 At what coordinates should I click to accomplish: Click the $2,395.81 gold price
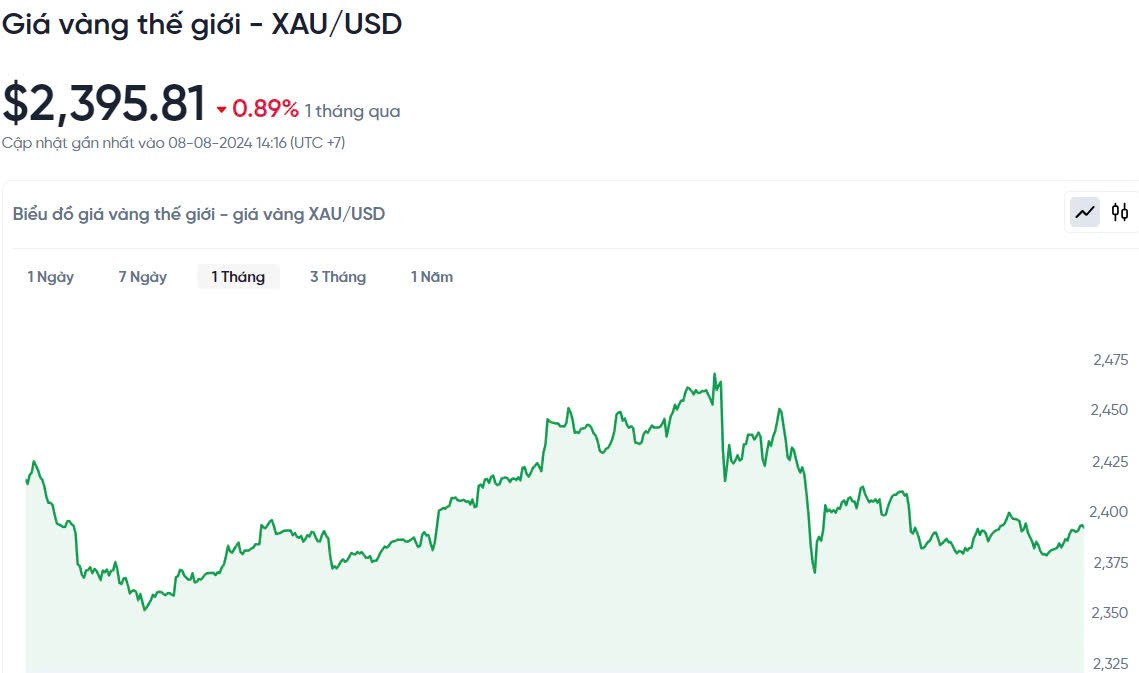pyautogui.click(x=104, y=103)
